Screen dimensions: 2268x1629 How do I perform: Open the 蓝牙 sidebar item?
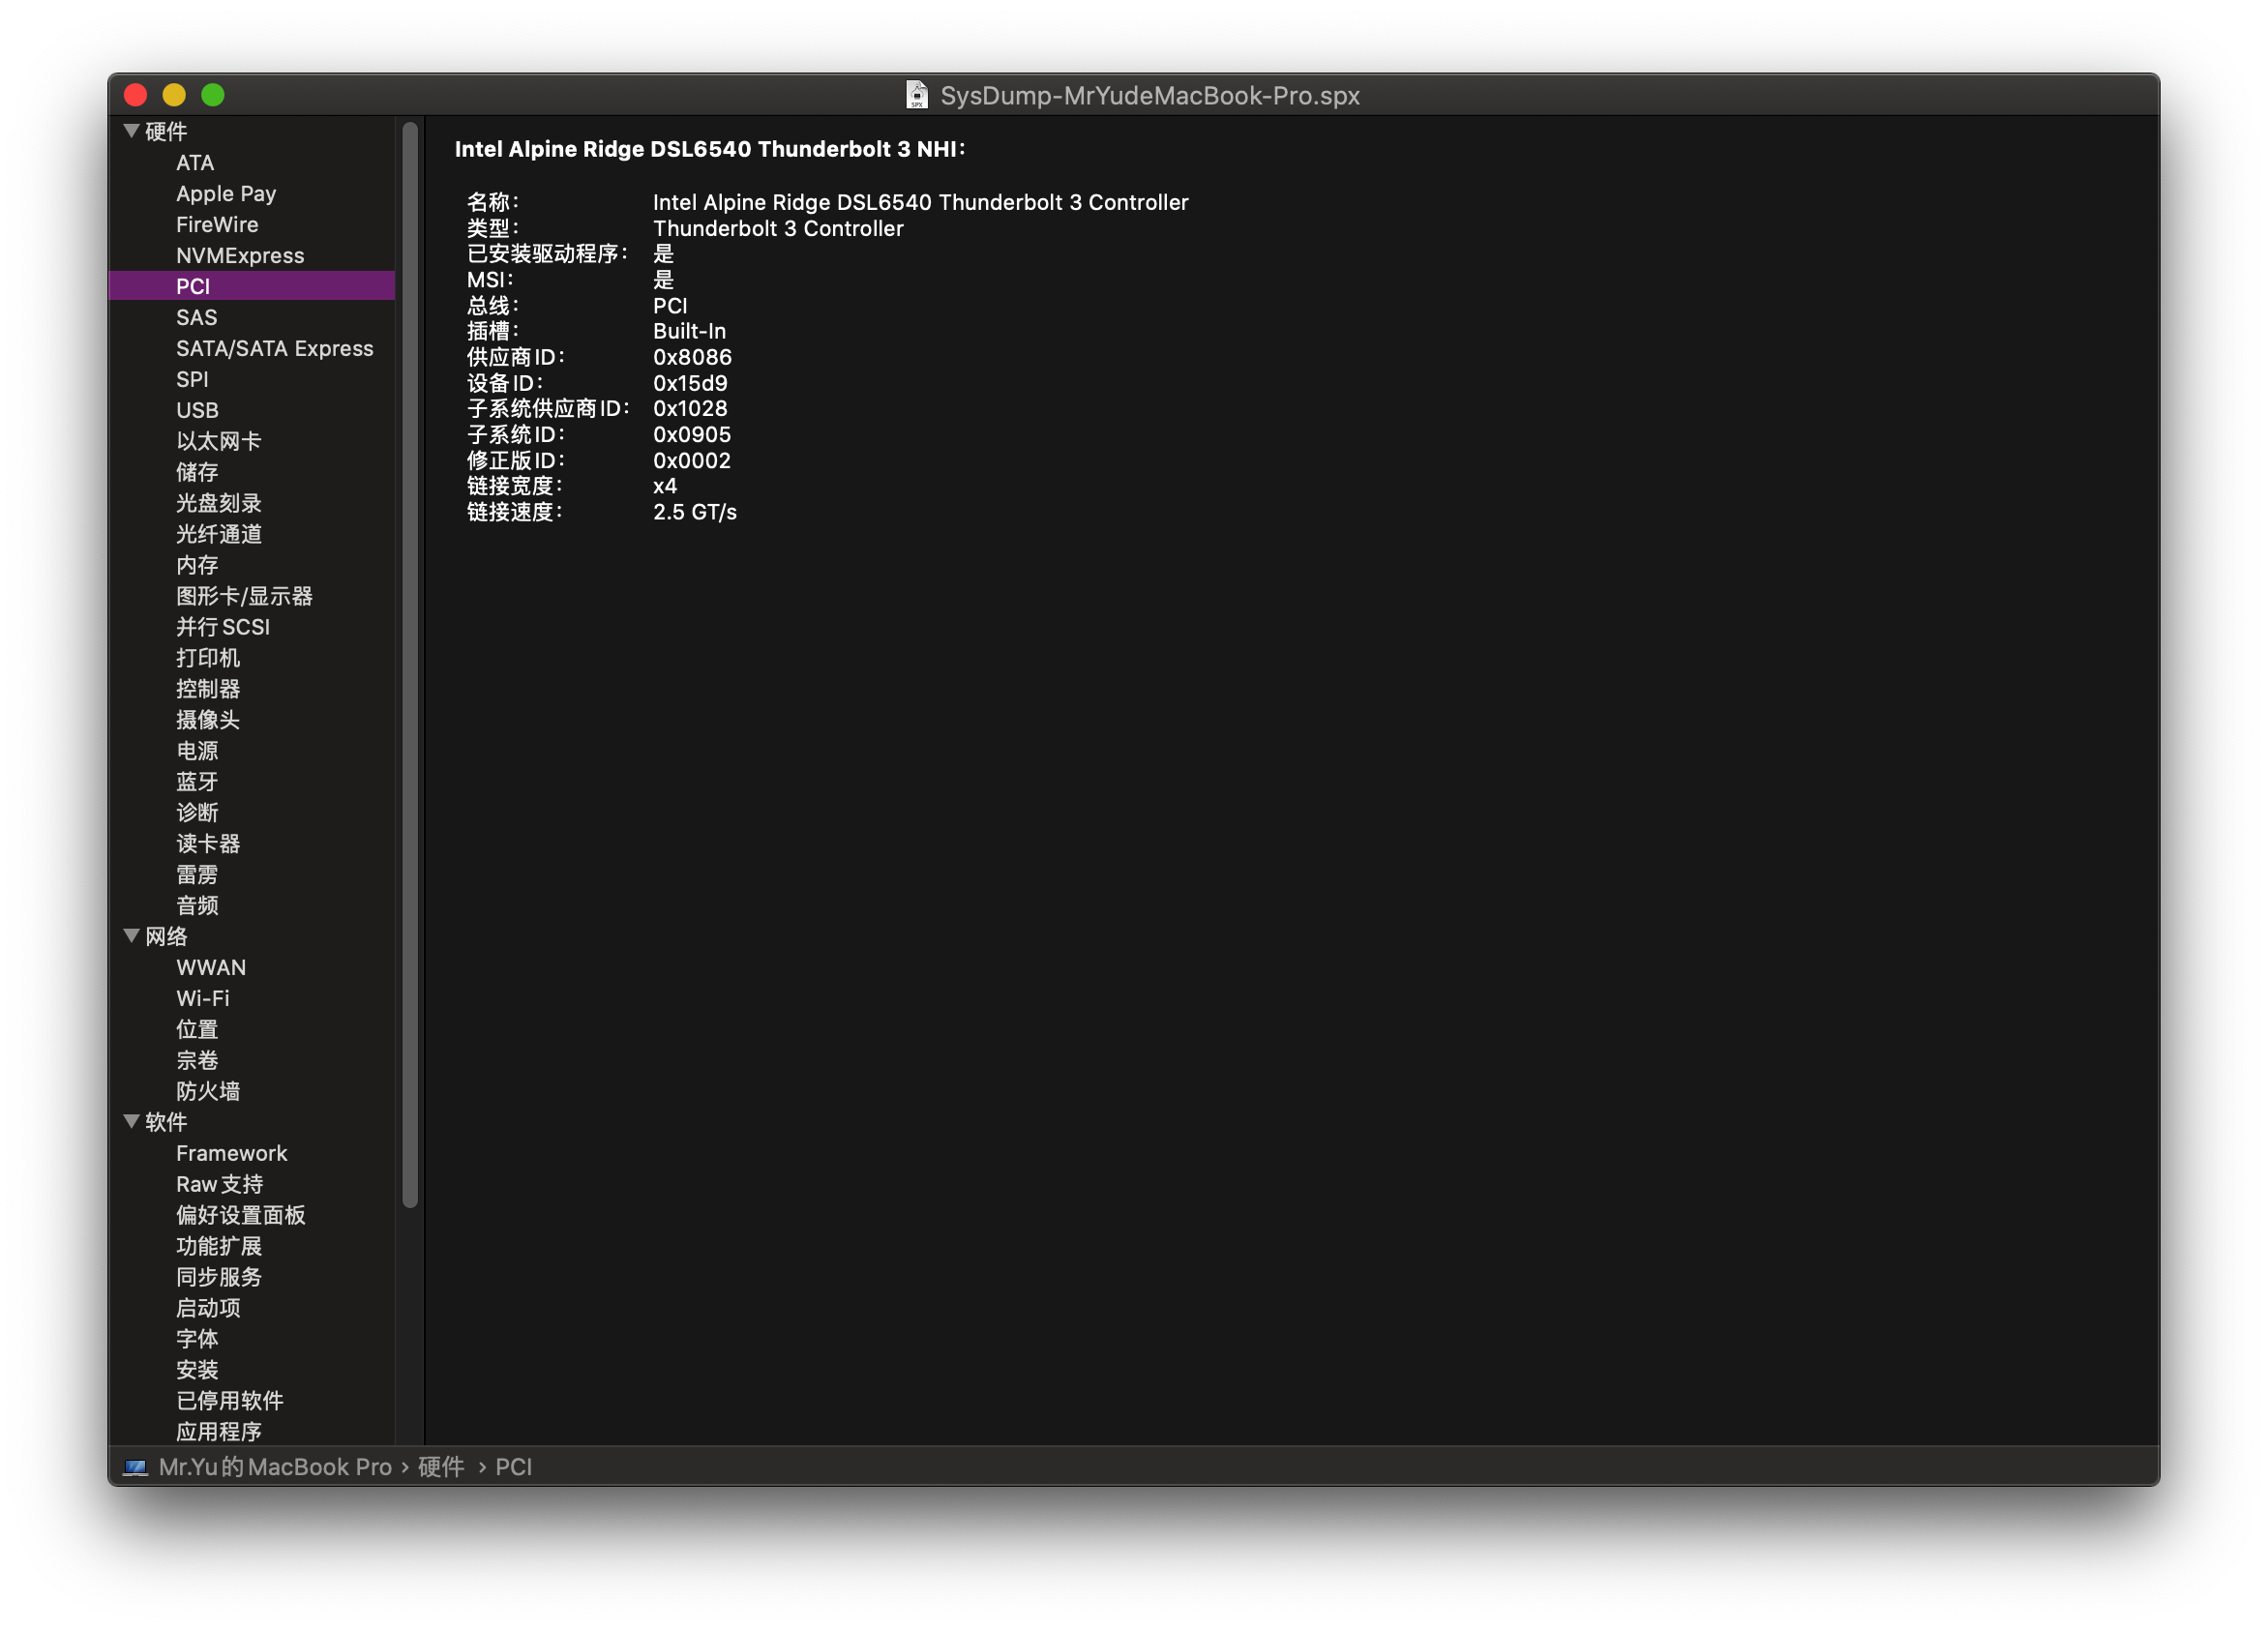pos(197,781)
